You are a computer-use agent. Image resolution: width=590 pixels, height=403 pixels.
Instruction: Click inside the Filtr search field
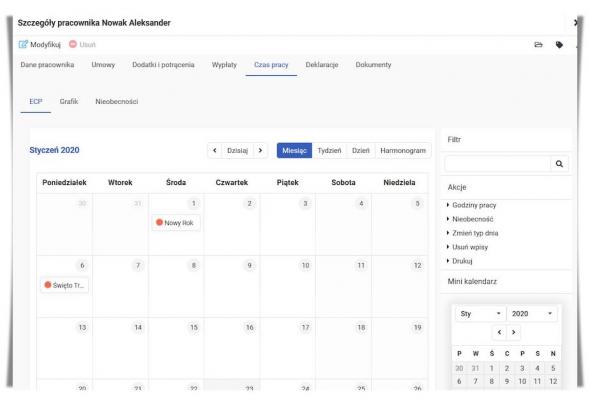click(497, 164)
